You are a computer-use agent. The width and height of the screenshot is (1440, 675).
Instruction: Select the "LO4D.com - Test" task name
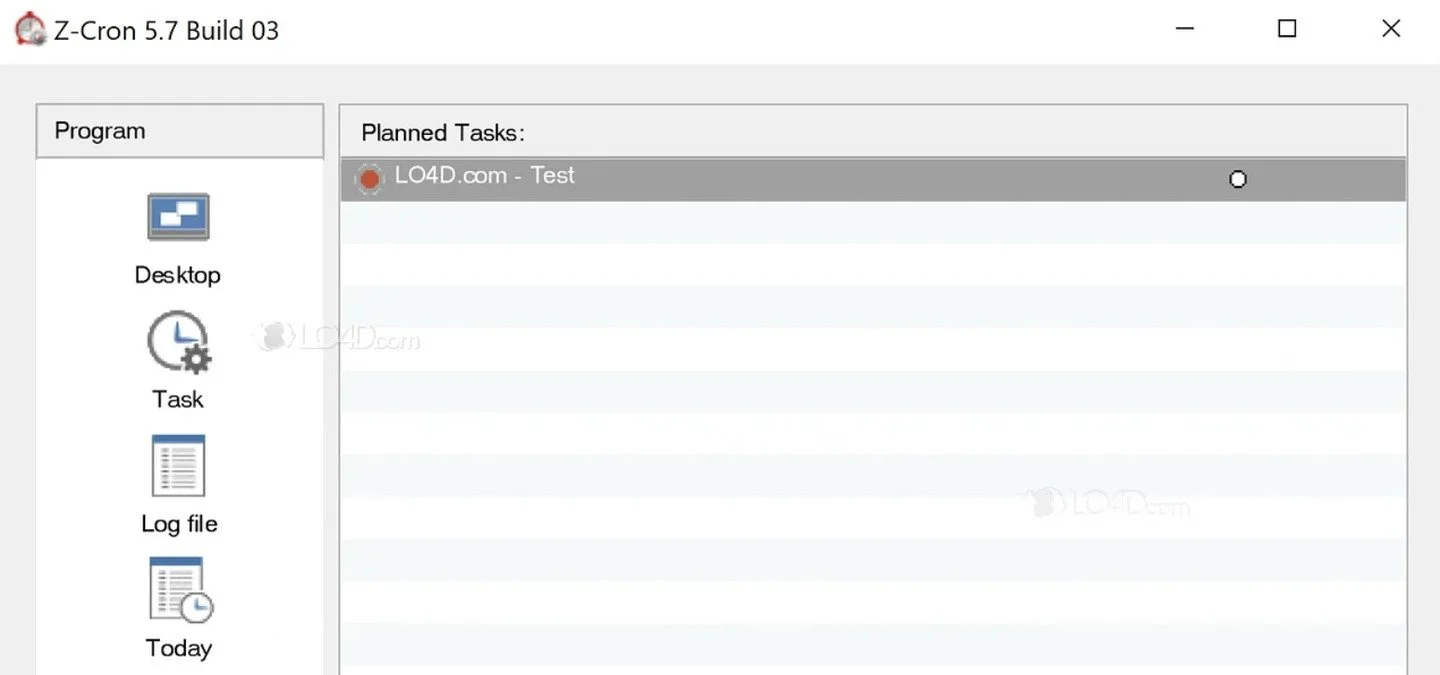[485, 176]
